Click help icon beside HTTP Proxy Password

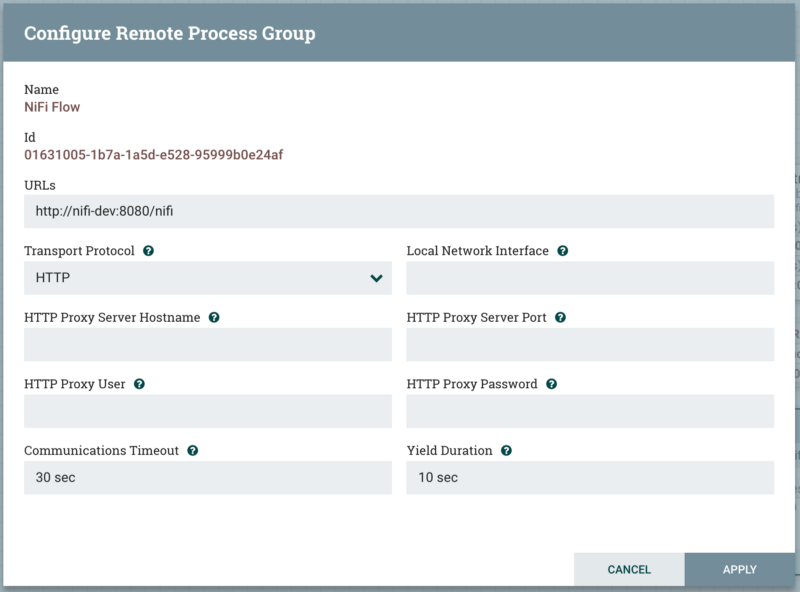click(x=552, y=384)
